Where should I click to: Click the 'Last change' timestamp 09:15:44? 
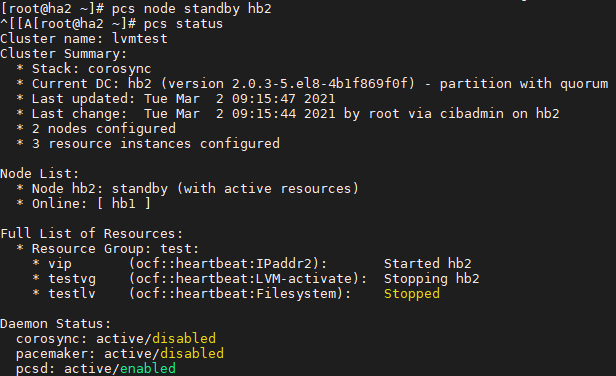(x=264, y=114)
